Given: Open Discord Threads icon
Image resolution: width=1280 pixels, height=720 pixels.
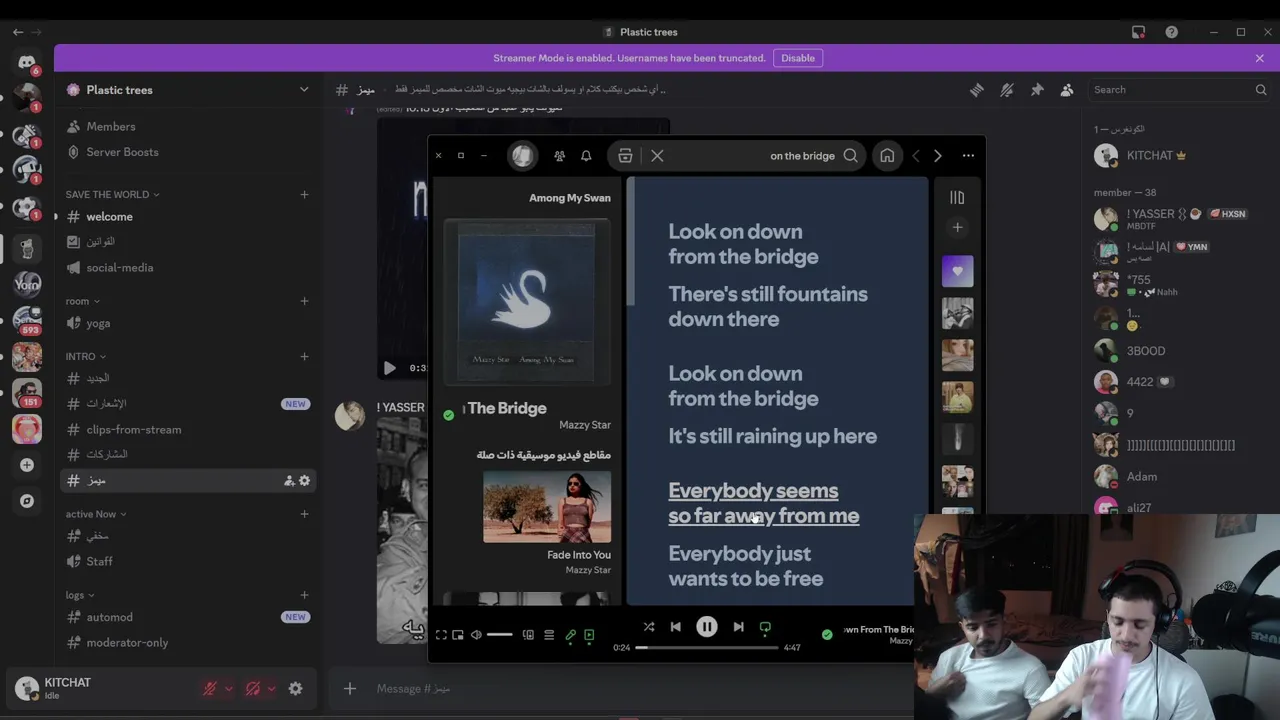Looking at the screenshot, I should coord(976,90).
